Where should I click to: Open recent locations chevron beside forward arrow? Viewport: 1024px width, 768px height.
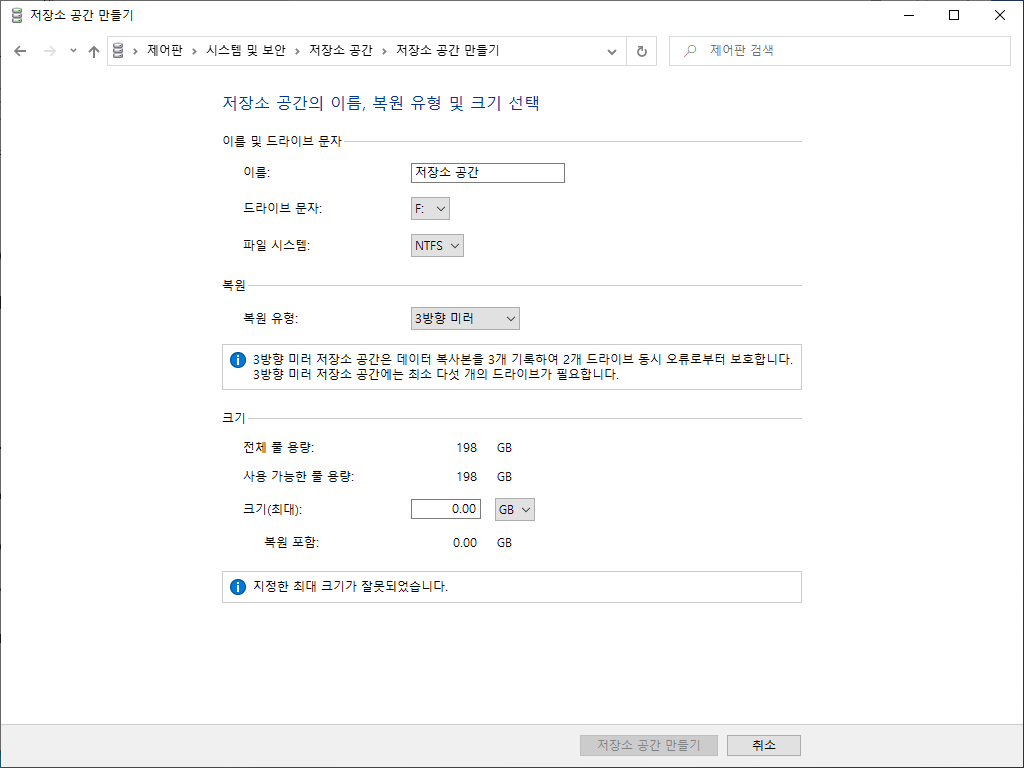point(73,51)
